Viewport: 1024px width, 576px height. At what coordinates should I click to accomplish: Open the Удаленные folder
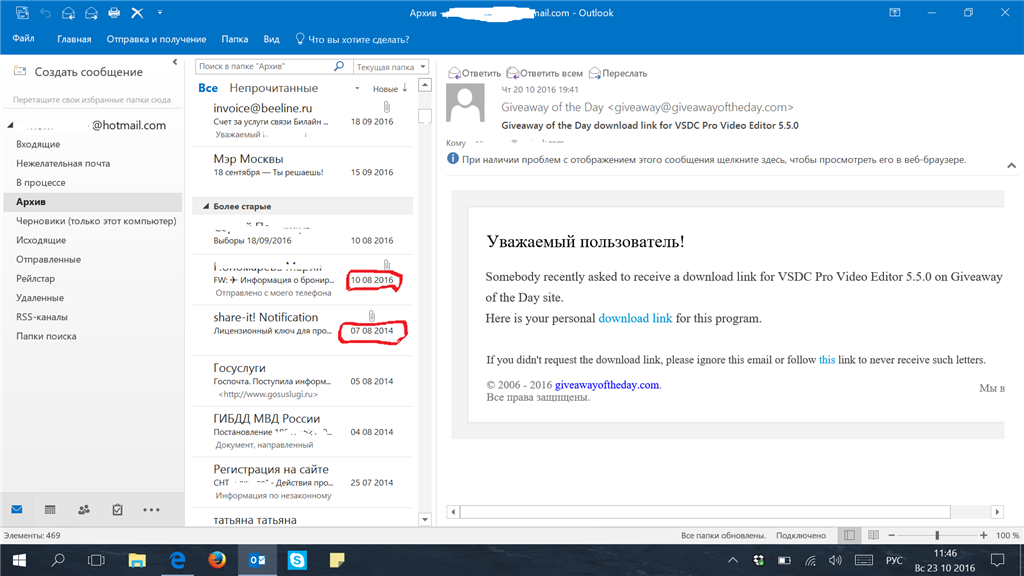coord(40,297)
